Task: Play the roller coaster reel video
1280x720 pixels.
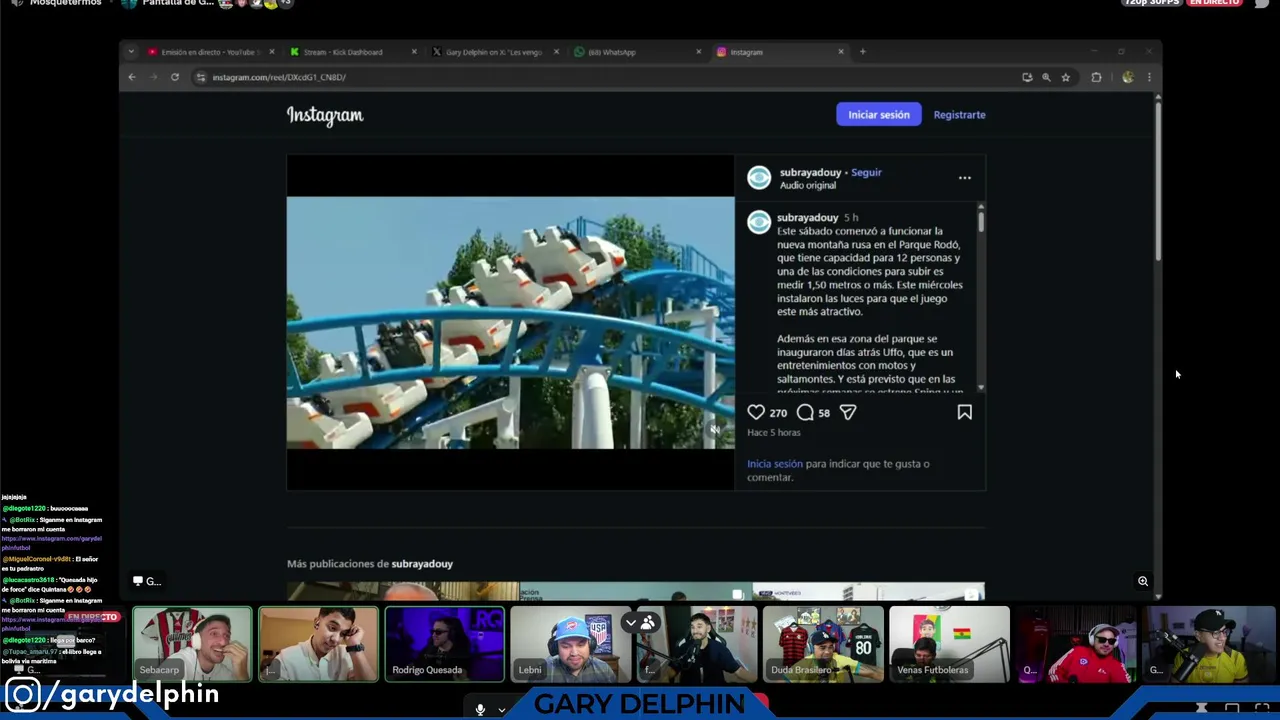Action: (x=510, y=322)
